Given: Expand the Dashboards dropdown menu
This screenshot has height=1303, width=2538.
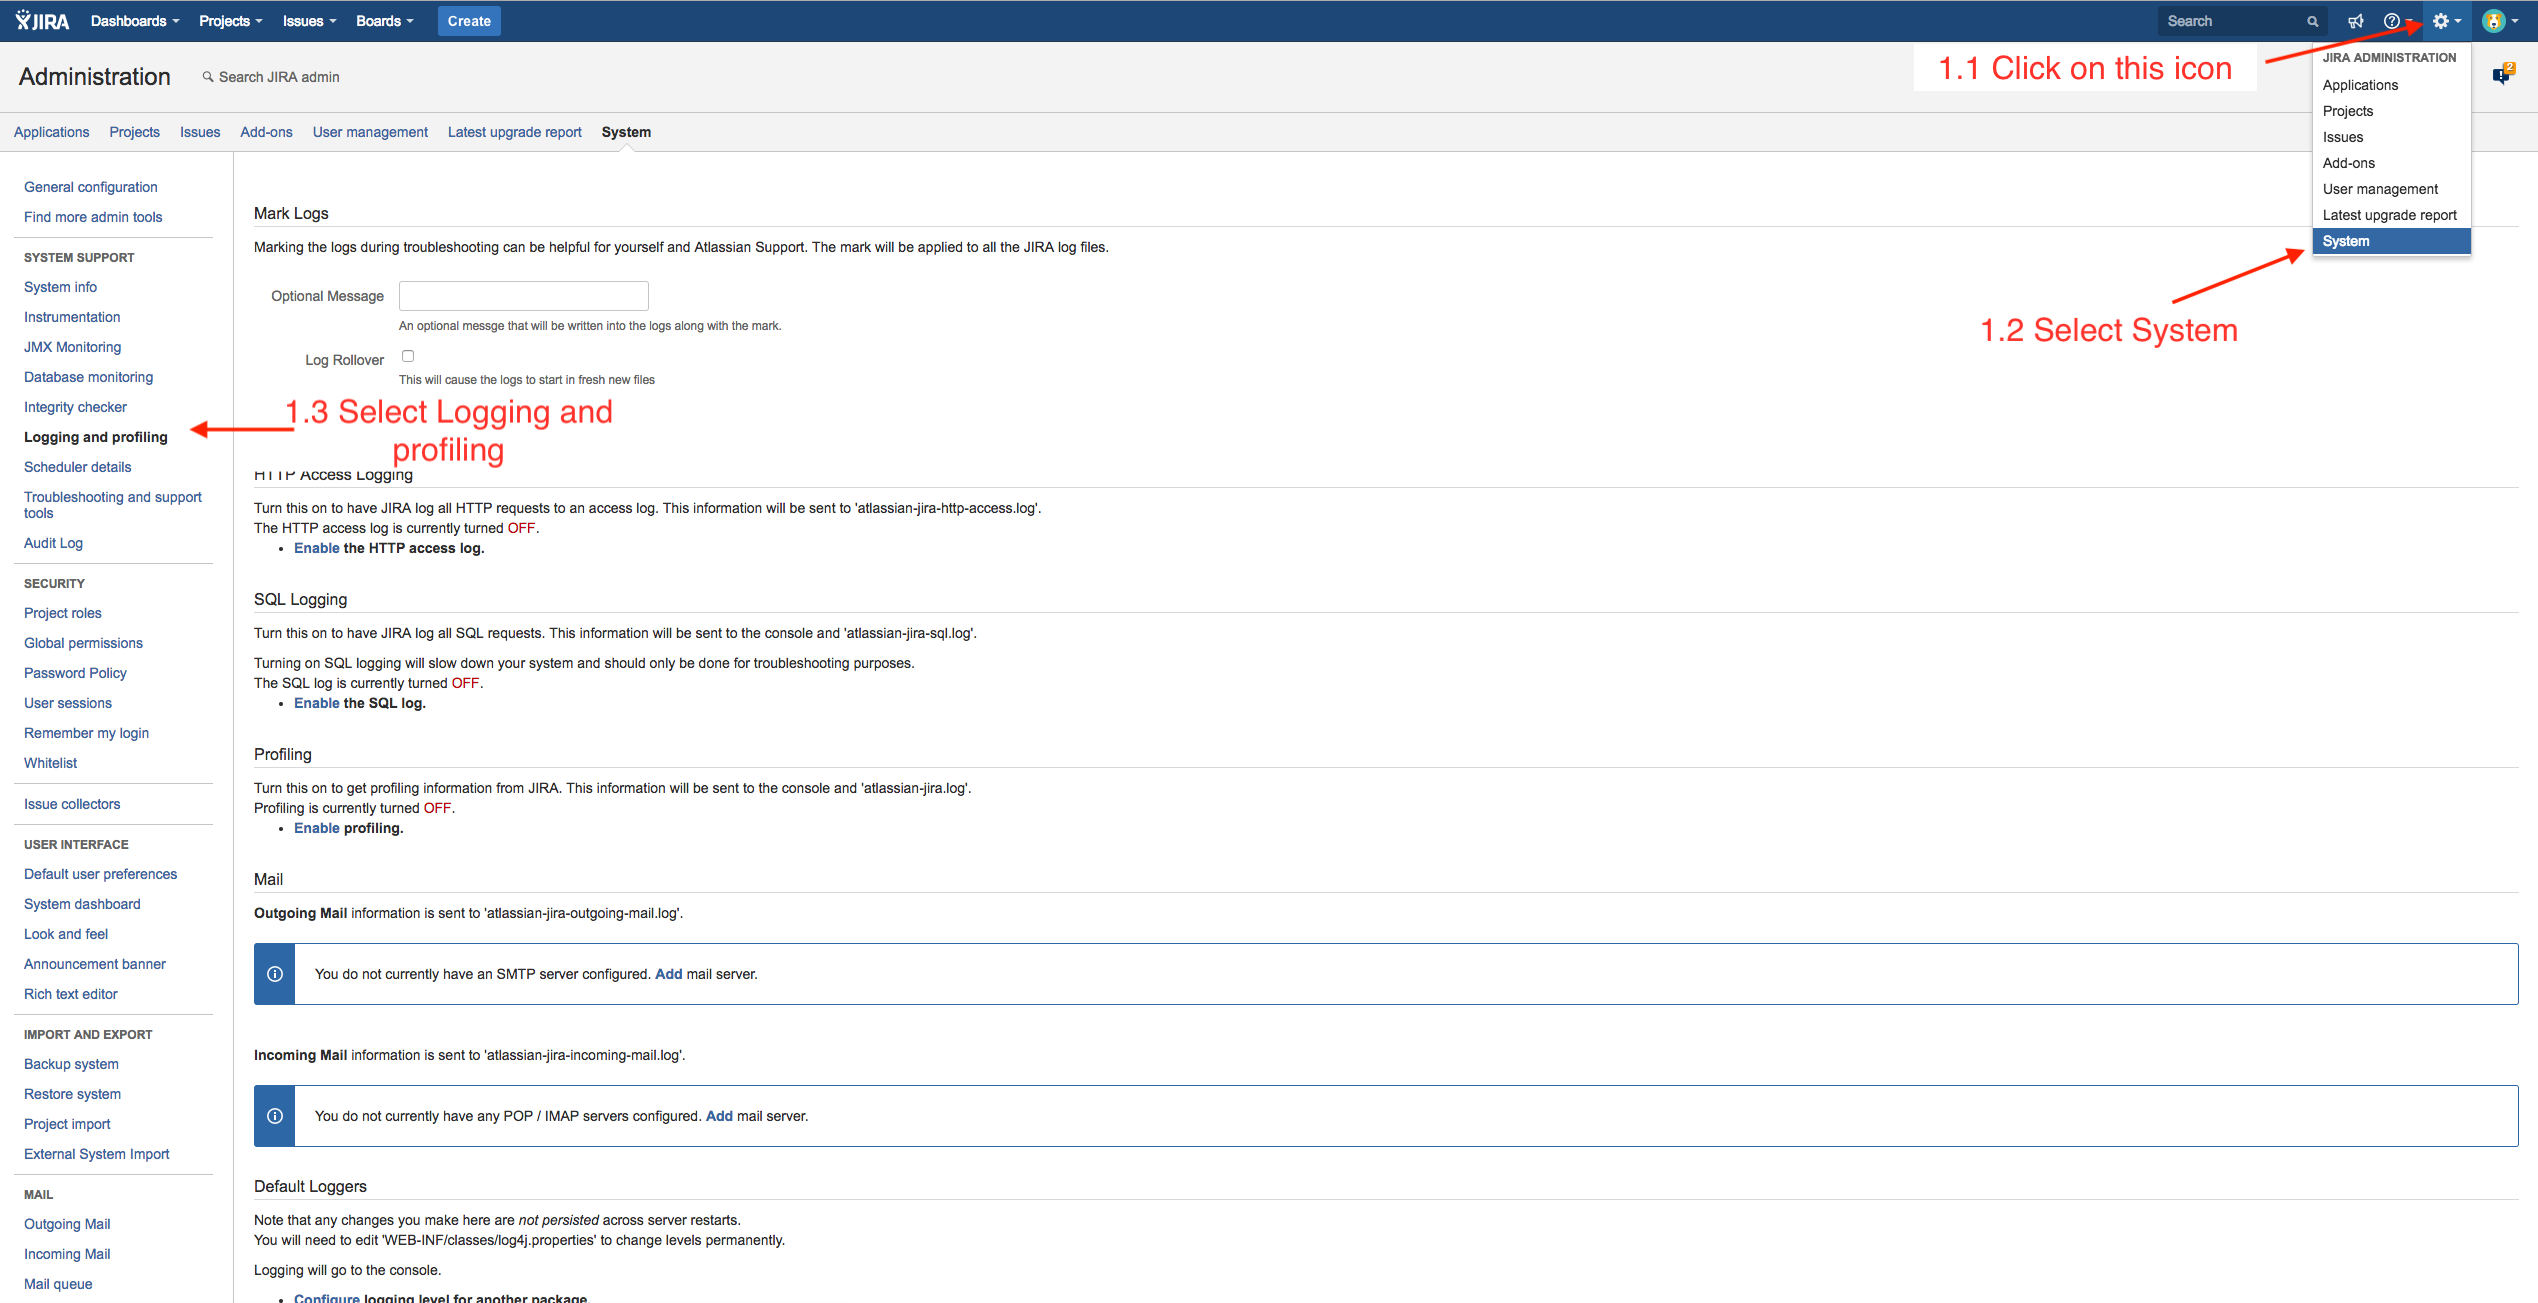Looking at the screenshot, I should (135, 21).
